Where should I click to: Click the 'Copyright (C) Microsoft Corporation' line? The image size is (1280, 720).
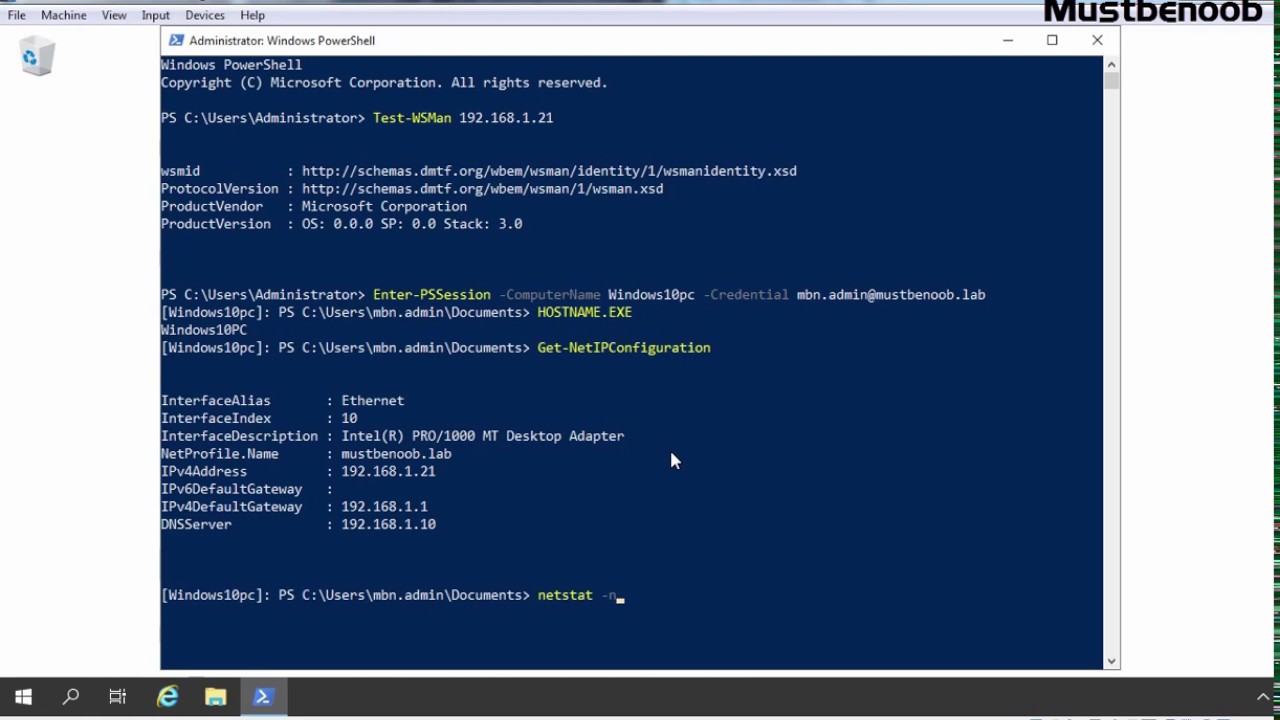coord(384,83)
